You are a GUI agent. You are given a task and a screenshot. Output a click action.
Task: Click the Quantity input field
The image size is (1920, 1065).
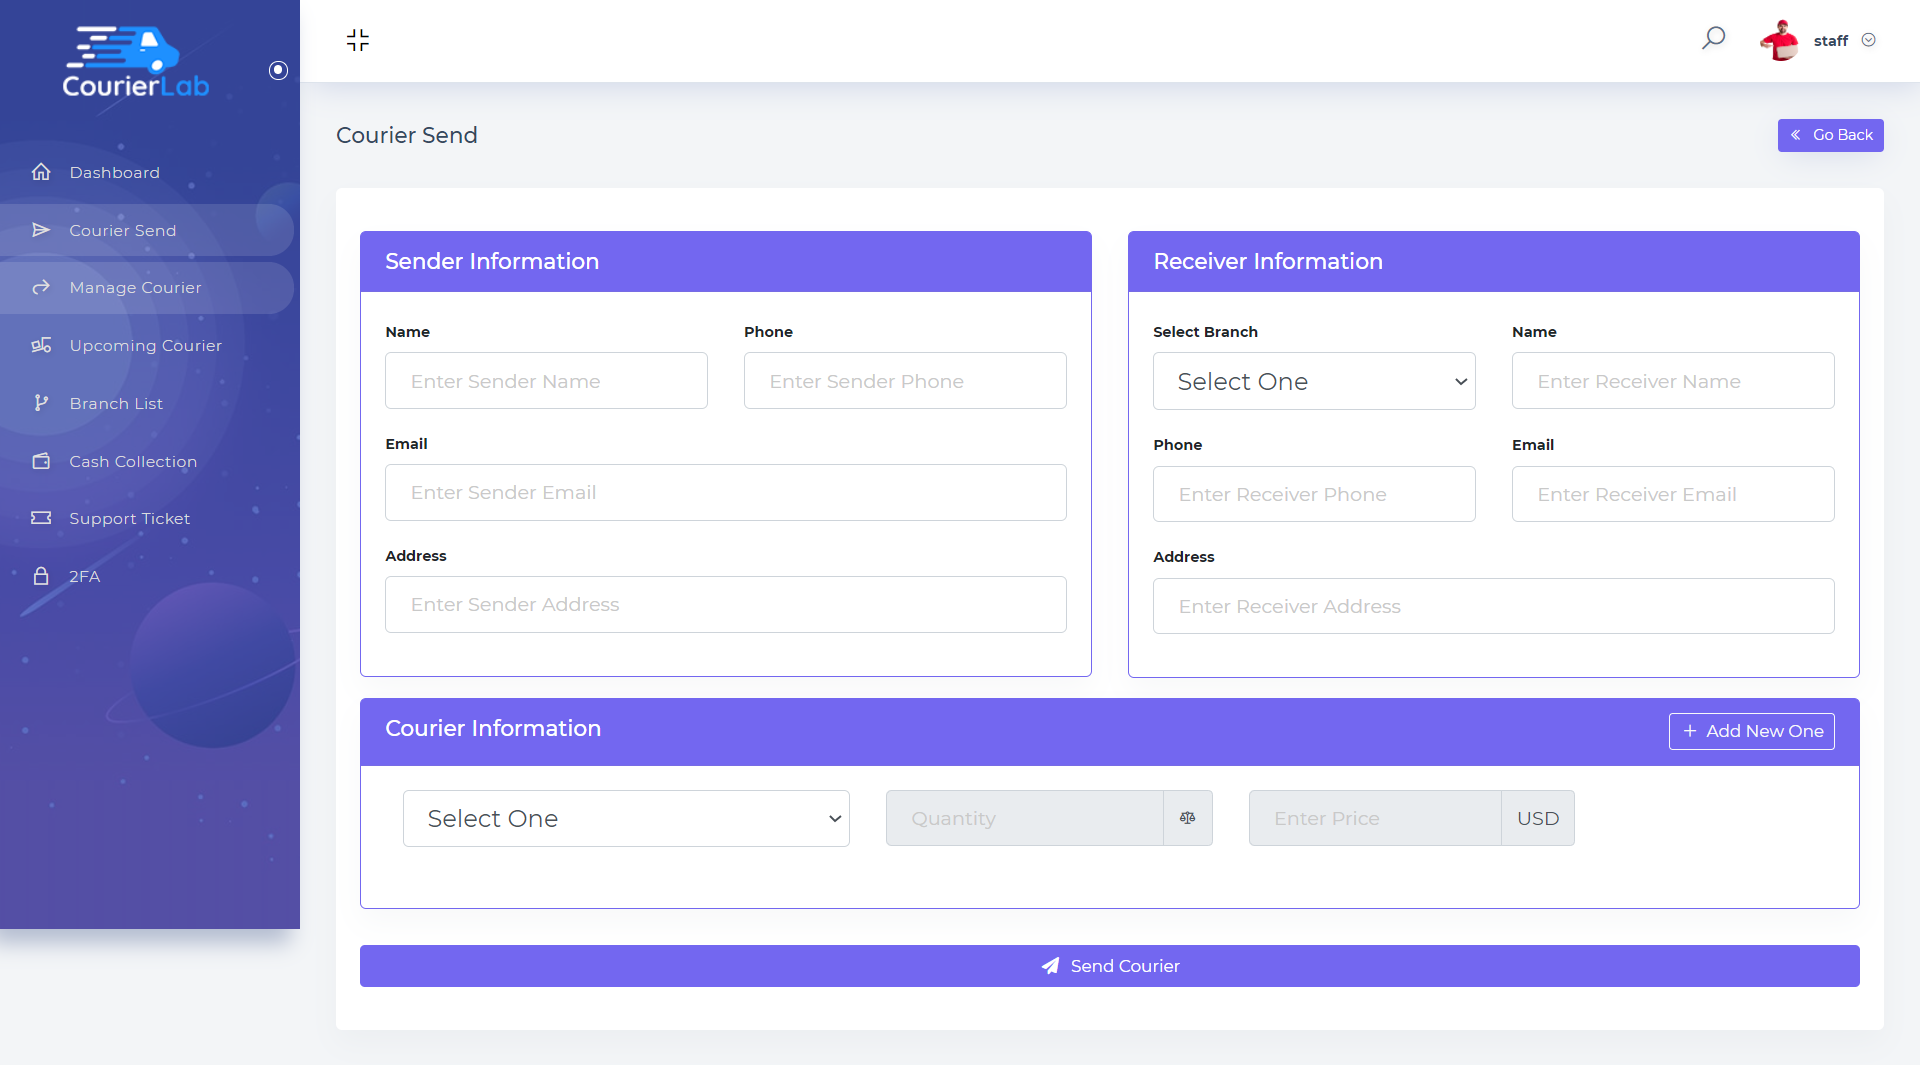point(1024,818)
